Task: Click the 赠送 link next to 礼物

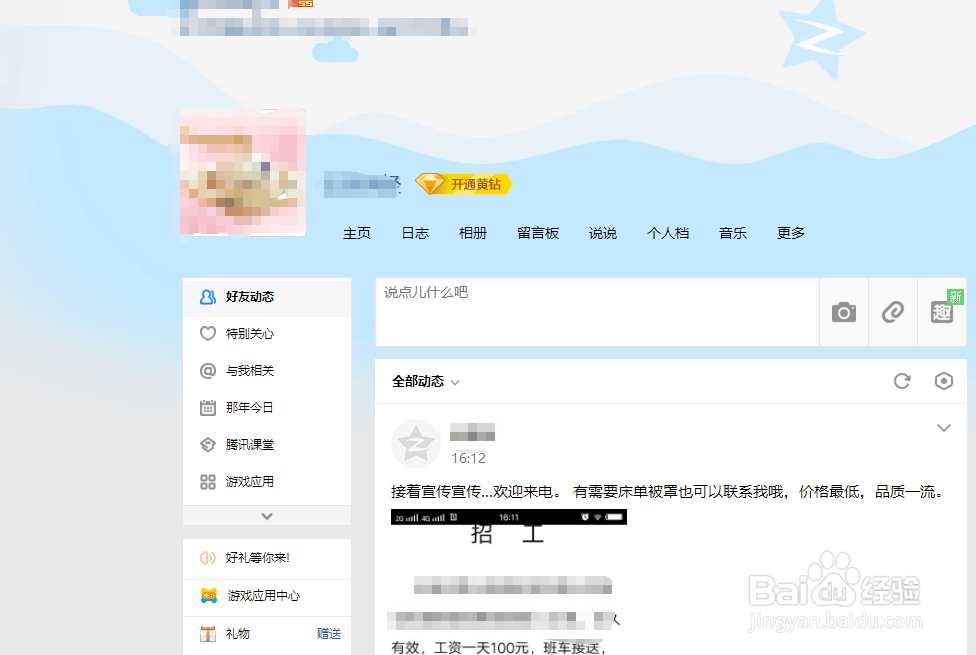Action: [329, 633]
